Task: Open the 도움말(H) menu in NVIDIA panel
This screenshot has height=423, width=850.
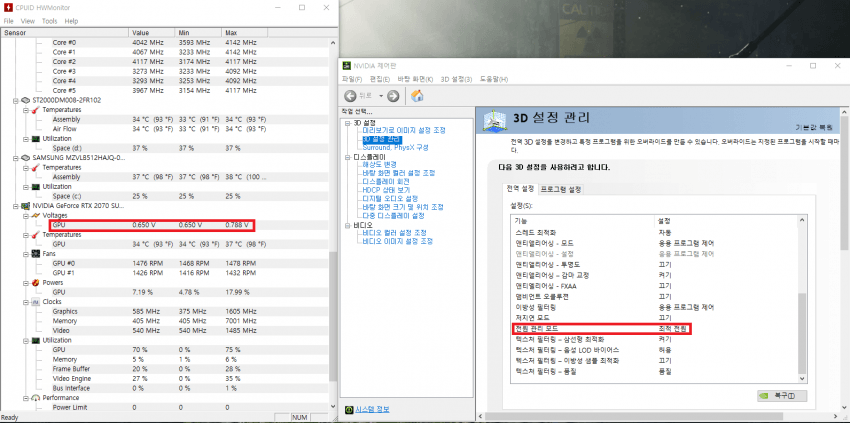Action: (494, 79)
